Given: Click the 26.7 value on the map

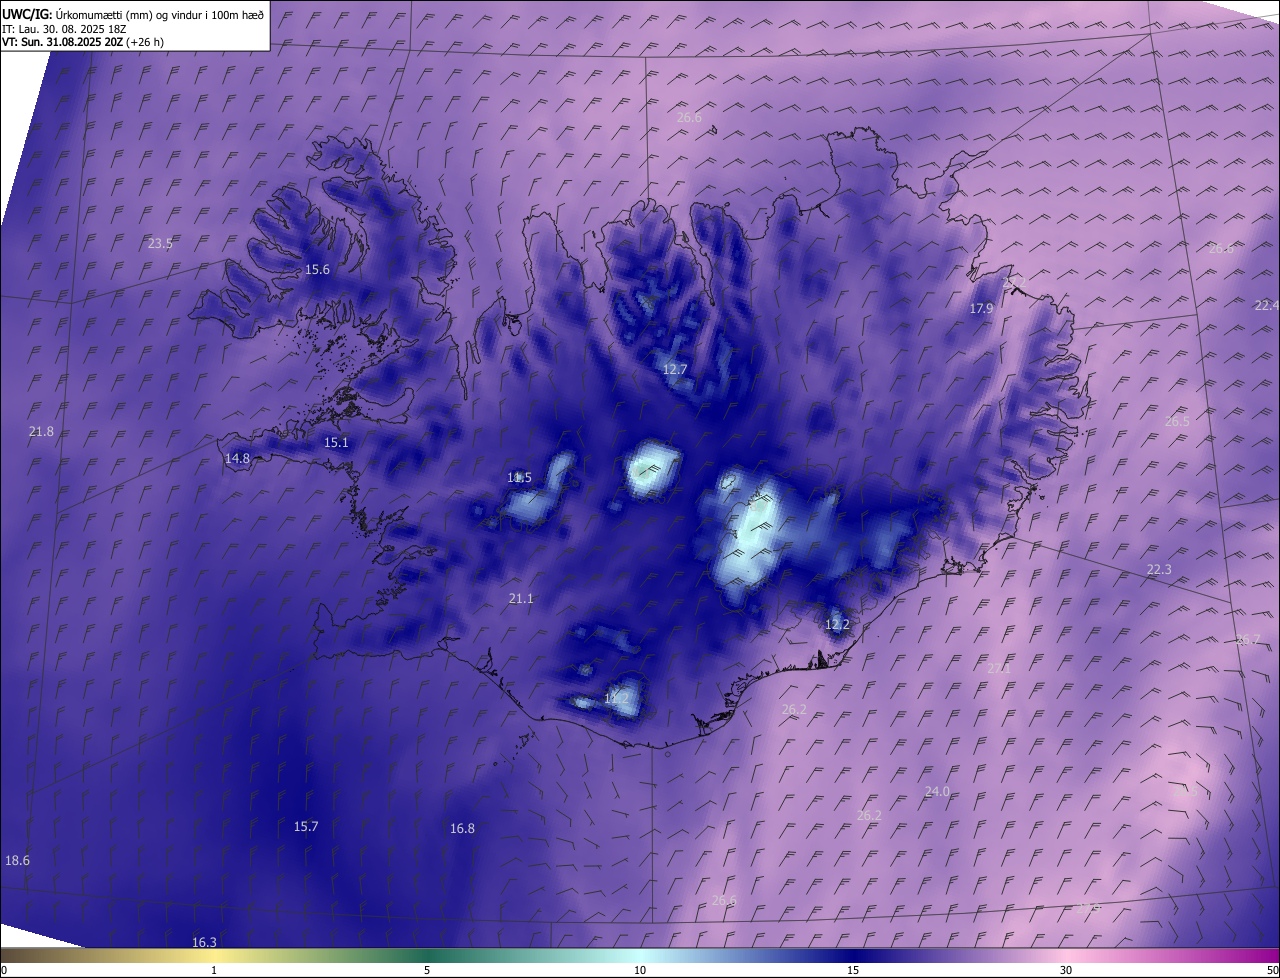Looking at the screenshot, I should (x=1248, y=640).
